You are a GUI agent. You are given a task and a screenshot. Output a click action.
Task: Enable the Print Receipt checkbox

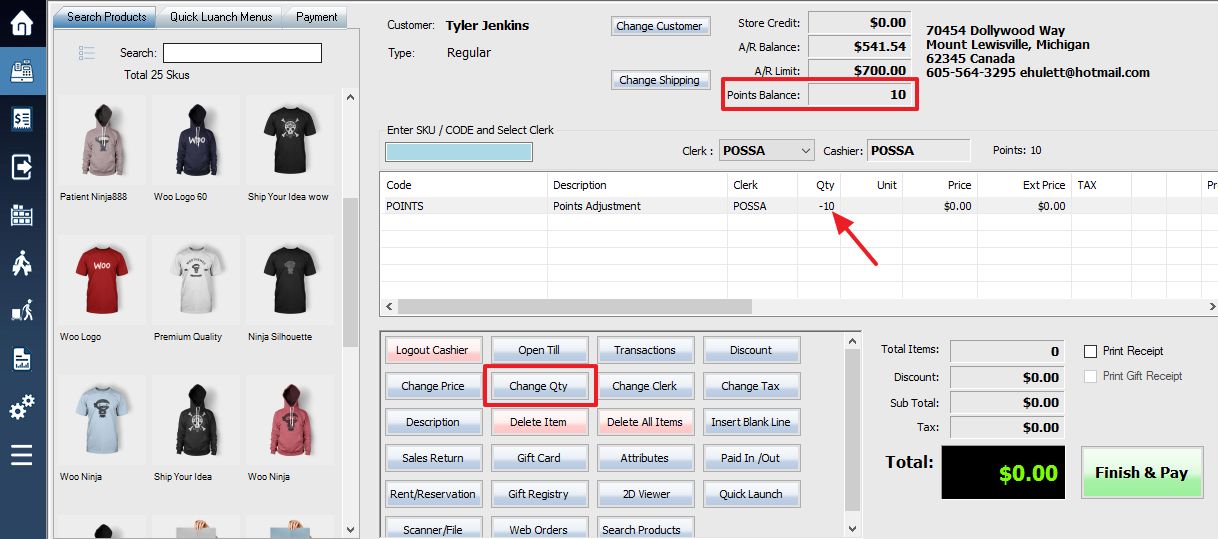pos(1091,351)
